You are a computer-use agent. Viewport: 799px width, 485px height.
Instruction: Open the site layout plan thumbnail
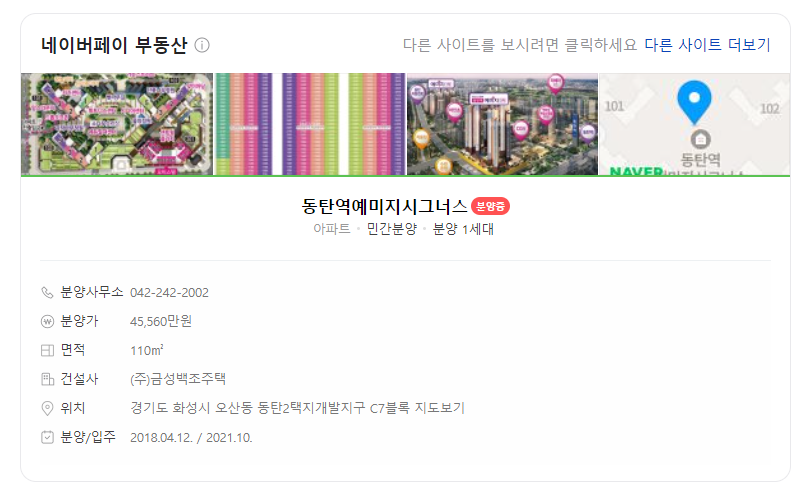[x=117, y=124]
